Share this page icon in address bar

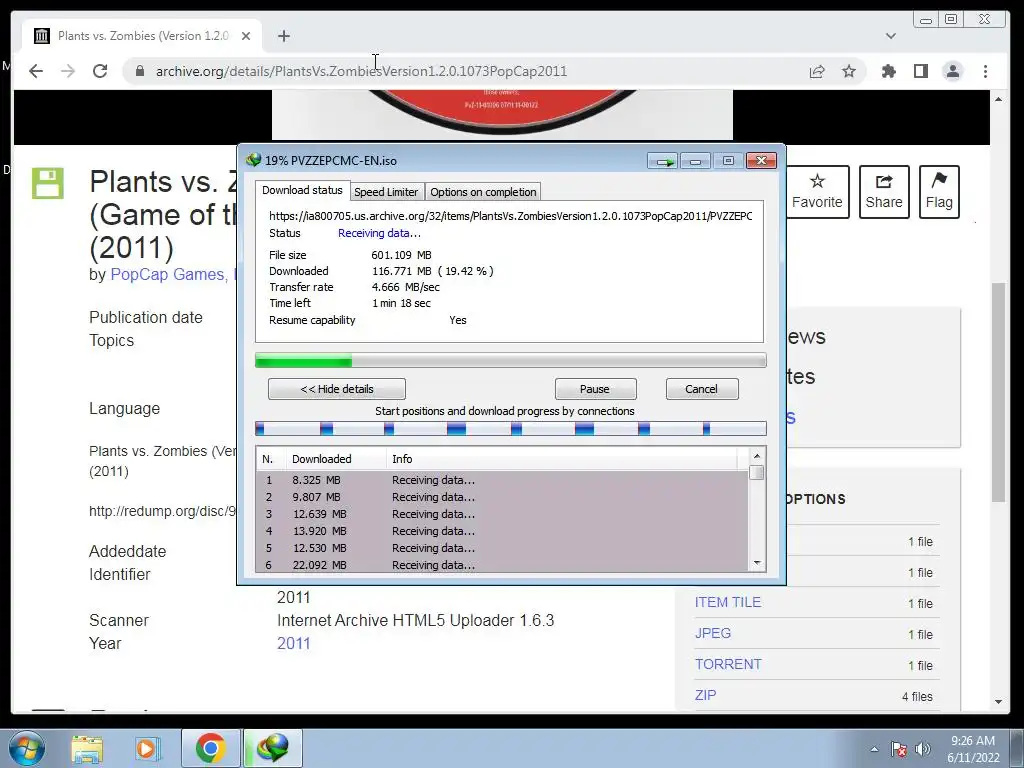click(817, 71)
